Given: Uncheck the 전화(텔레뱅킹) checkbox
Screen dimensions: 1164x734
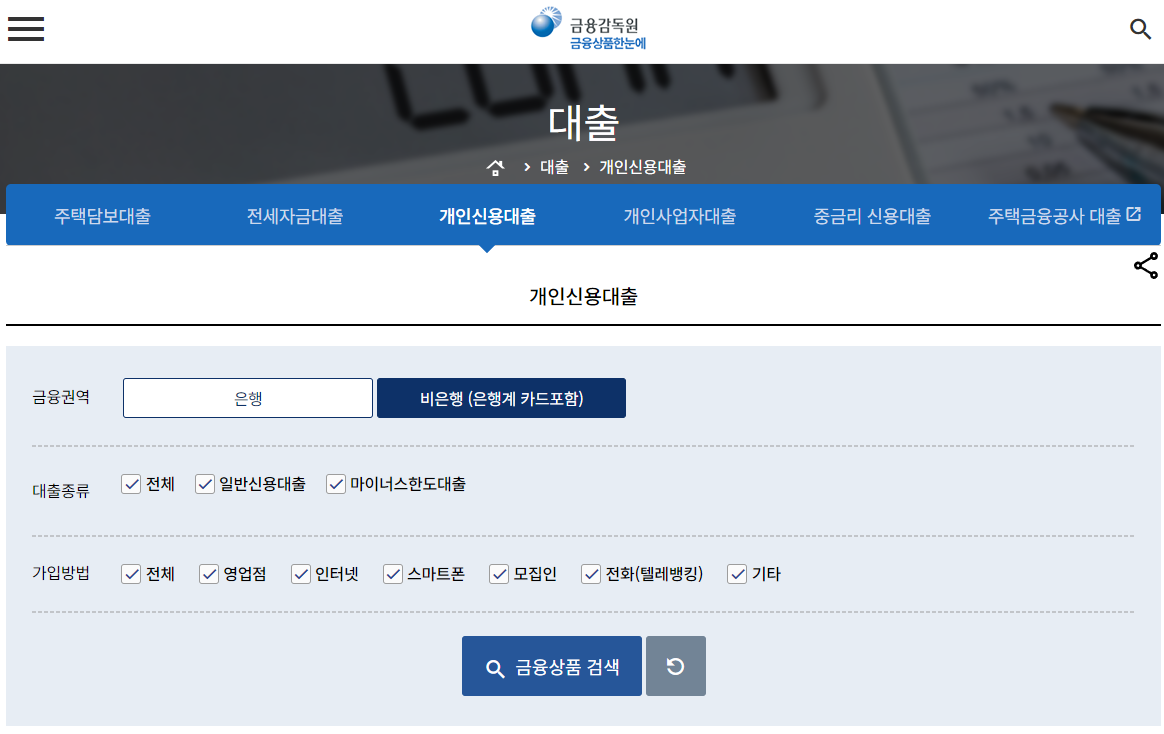Looking at the screenshot, I should tap(590, 574).
